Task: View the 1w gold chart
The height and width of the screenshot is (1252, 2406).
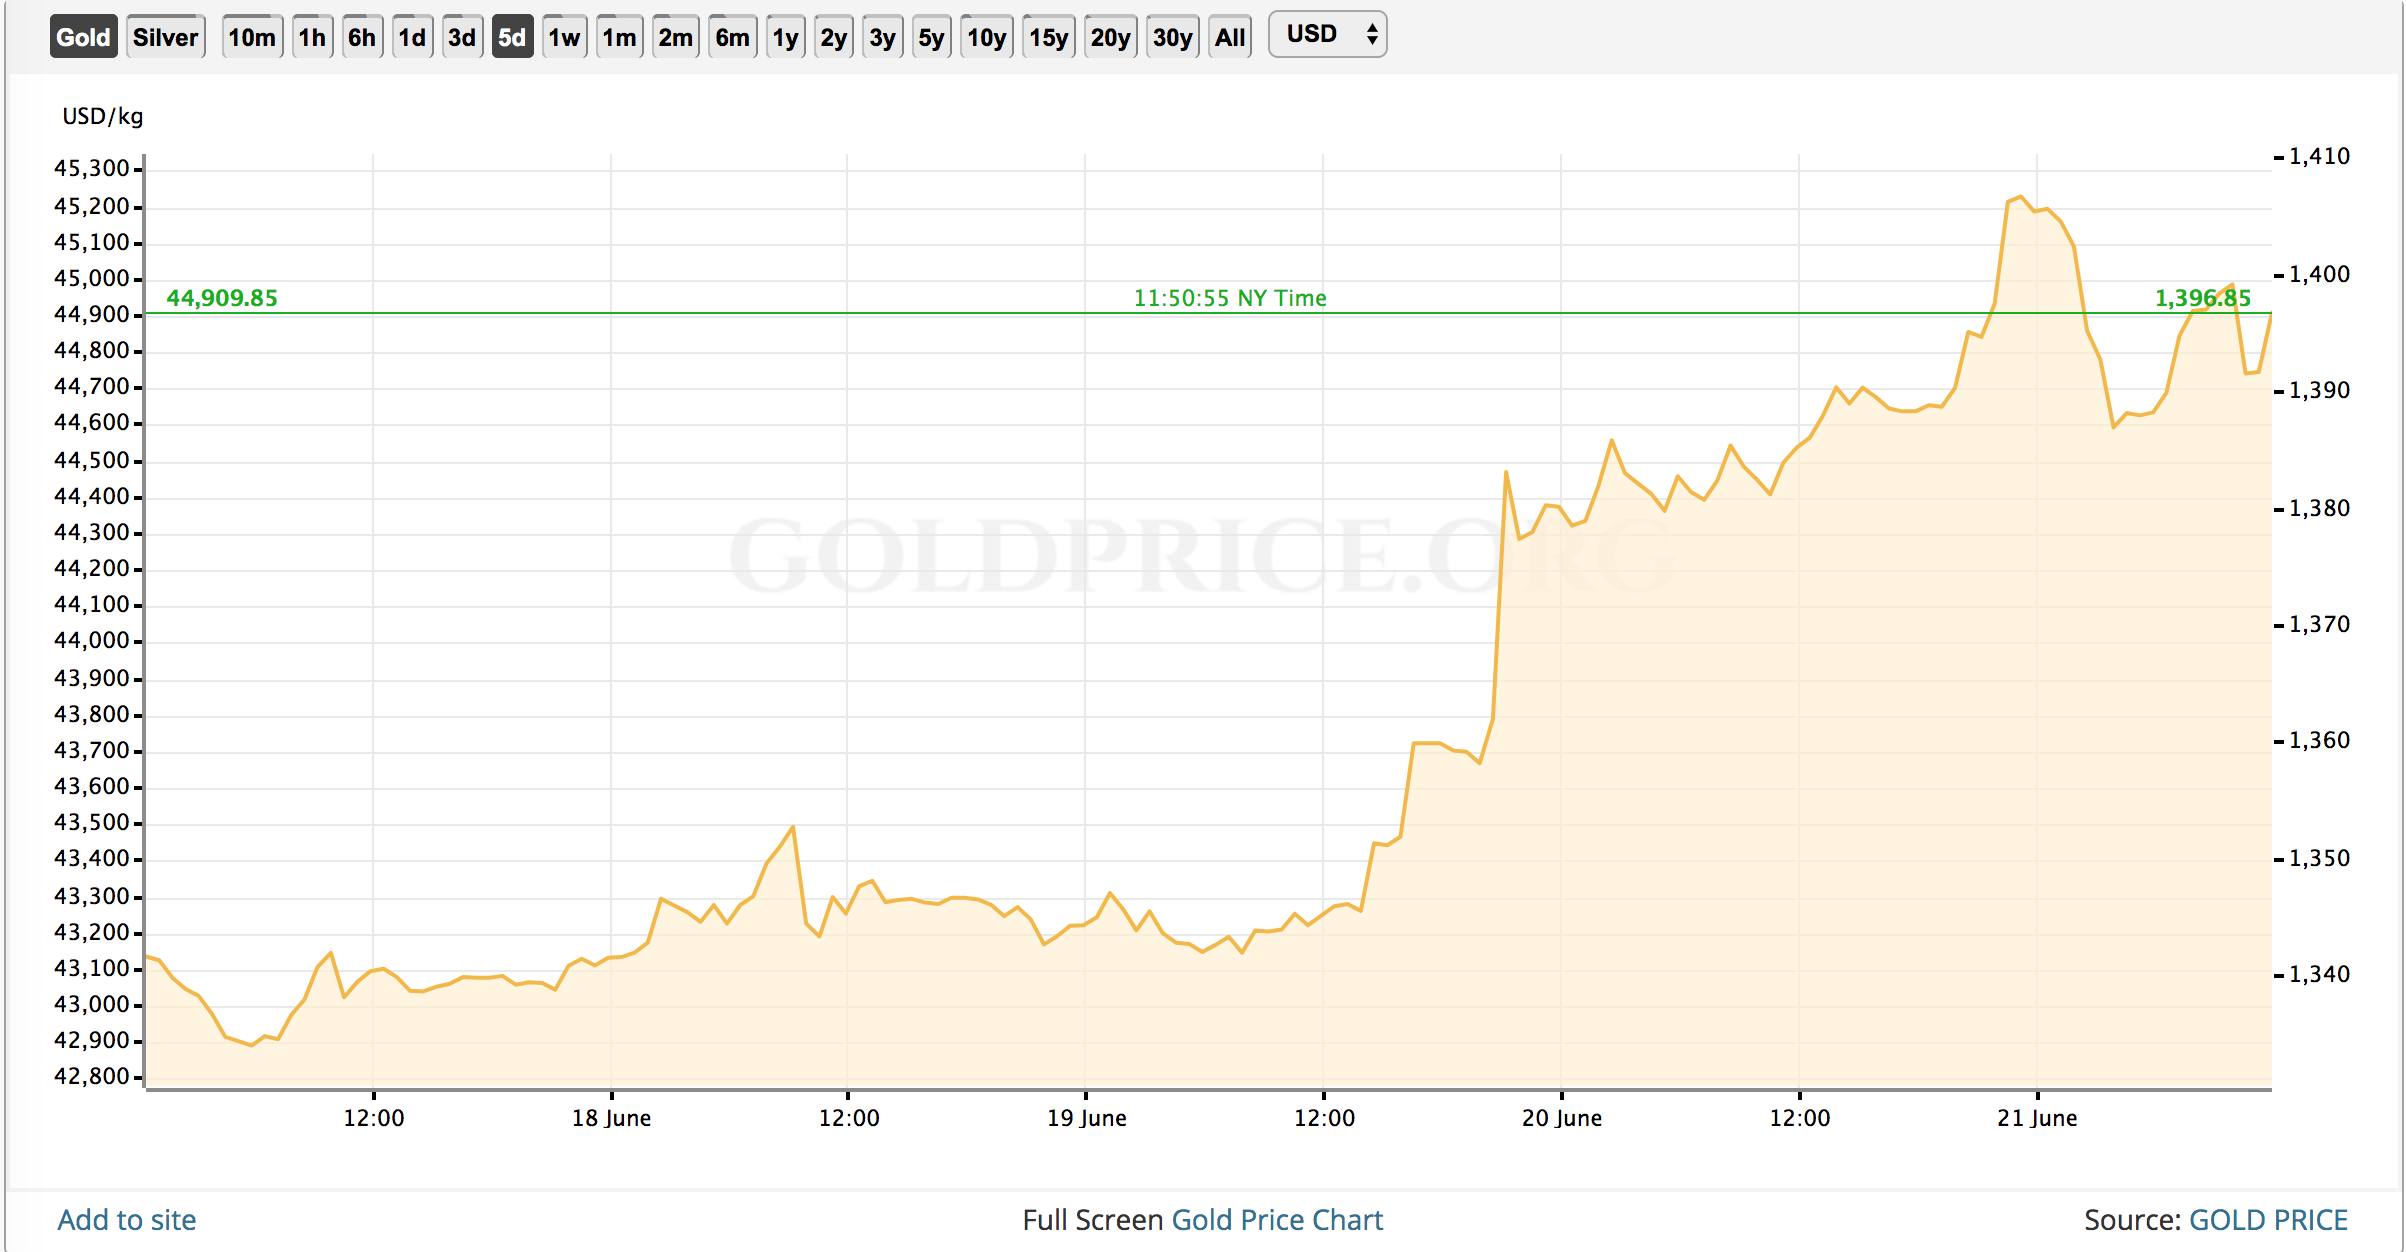Action: (564, 37)
